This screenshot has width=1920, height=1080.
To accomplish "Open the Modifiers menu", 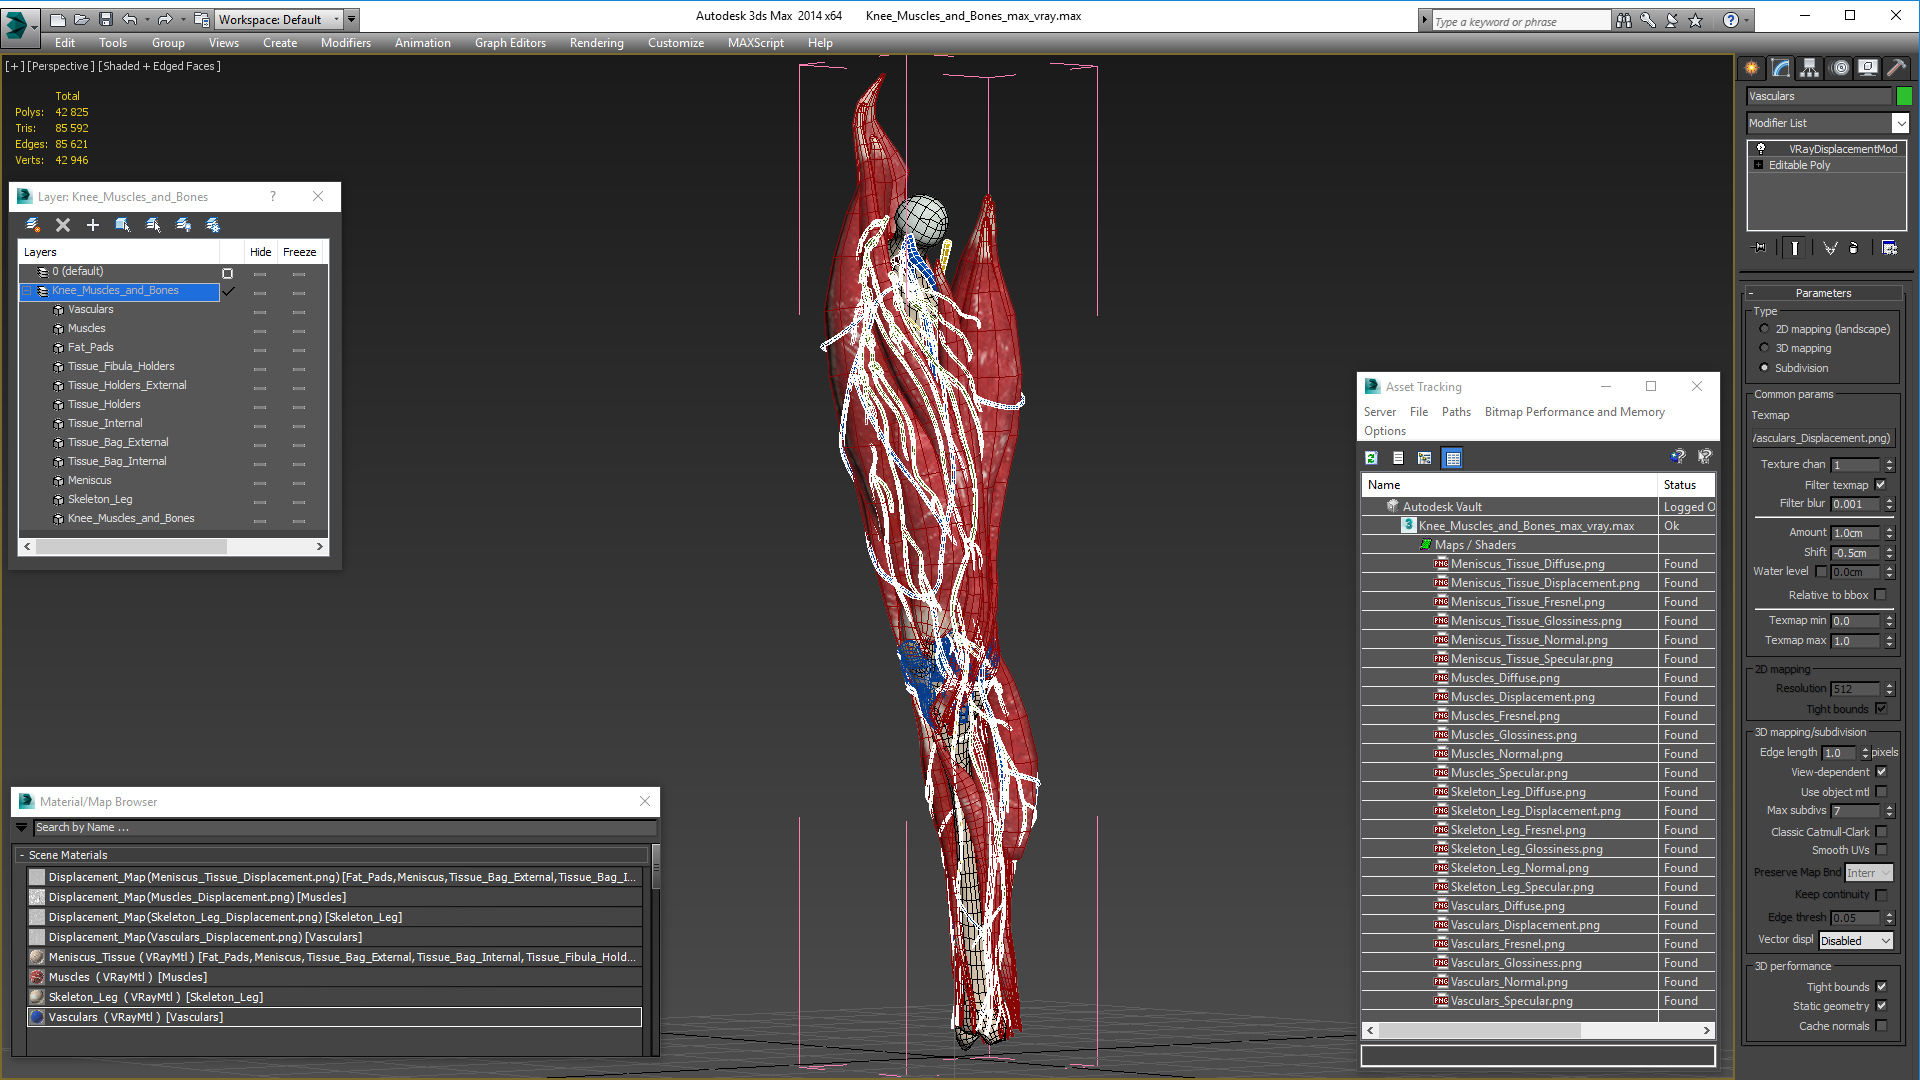I will coord(345,43).
